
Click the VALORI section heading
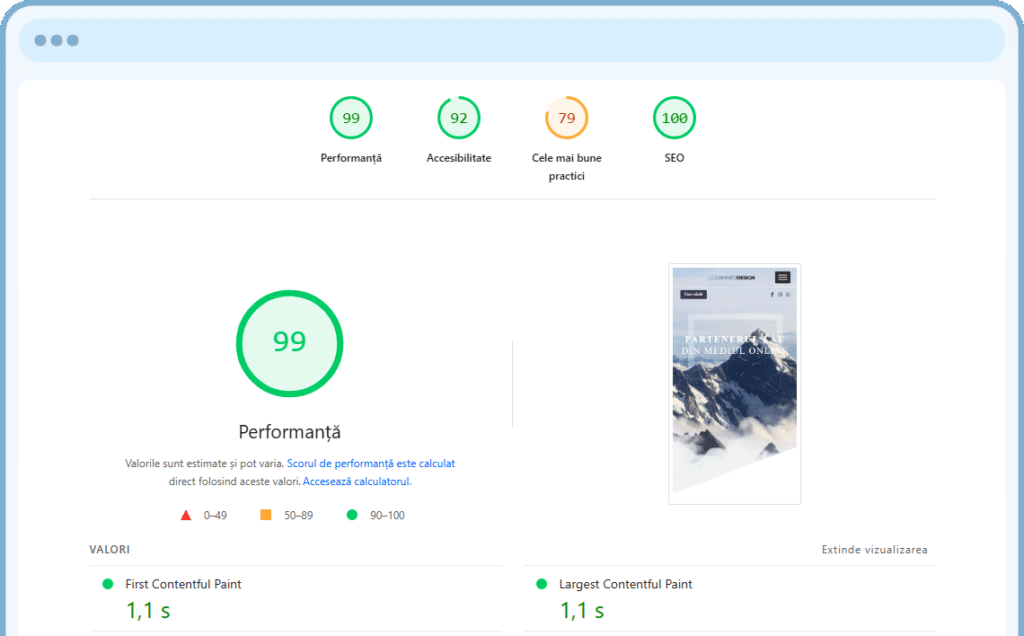tap(110, 550)
